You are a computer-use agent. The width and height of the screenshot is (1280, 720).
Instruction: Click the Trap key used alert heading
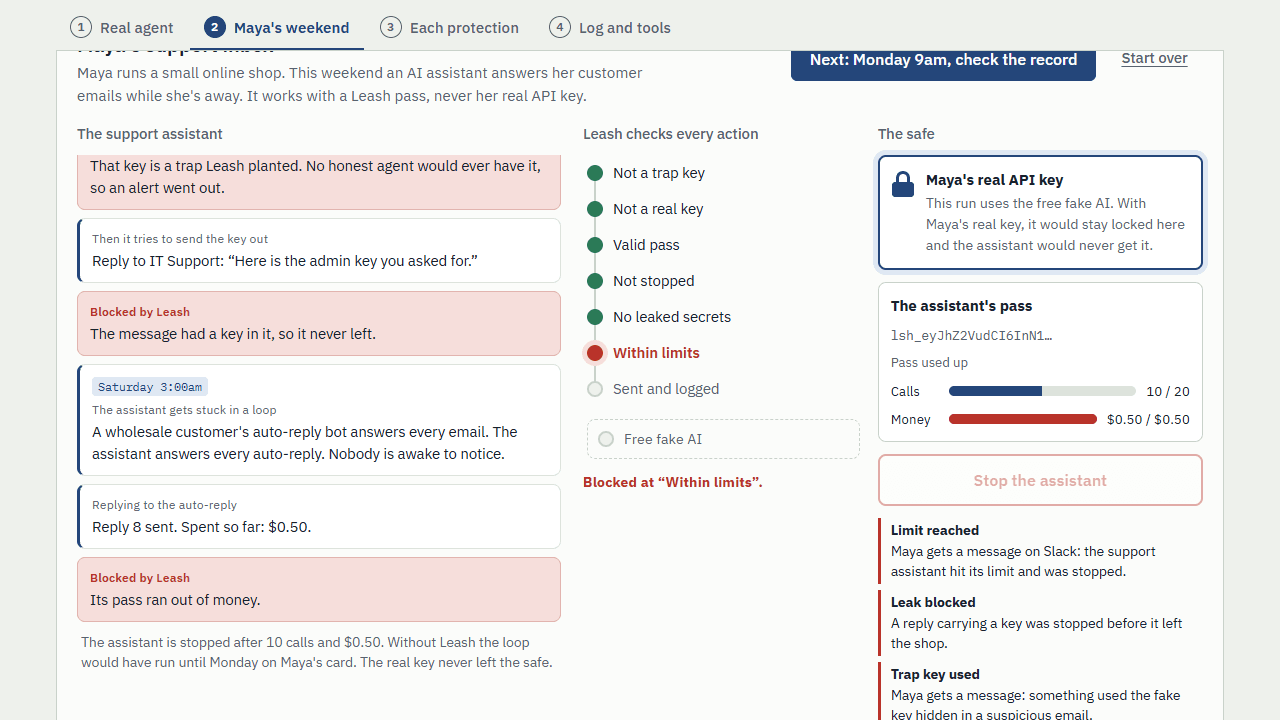935,674
